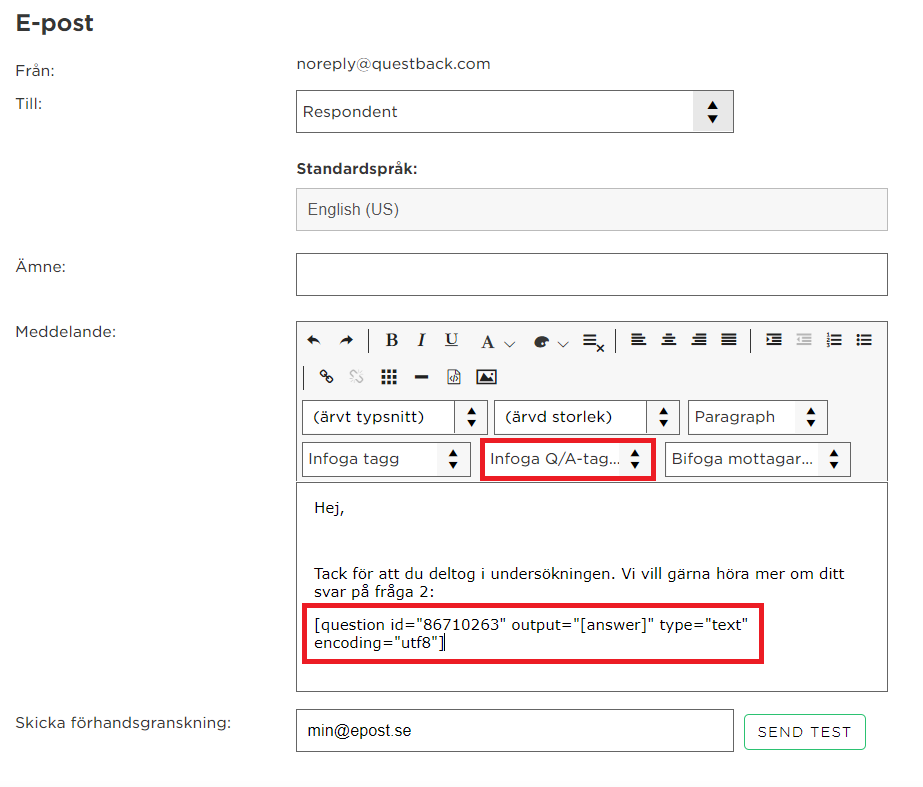
Task: Center align the message text
Action: [669, 340]
